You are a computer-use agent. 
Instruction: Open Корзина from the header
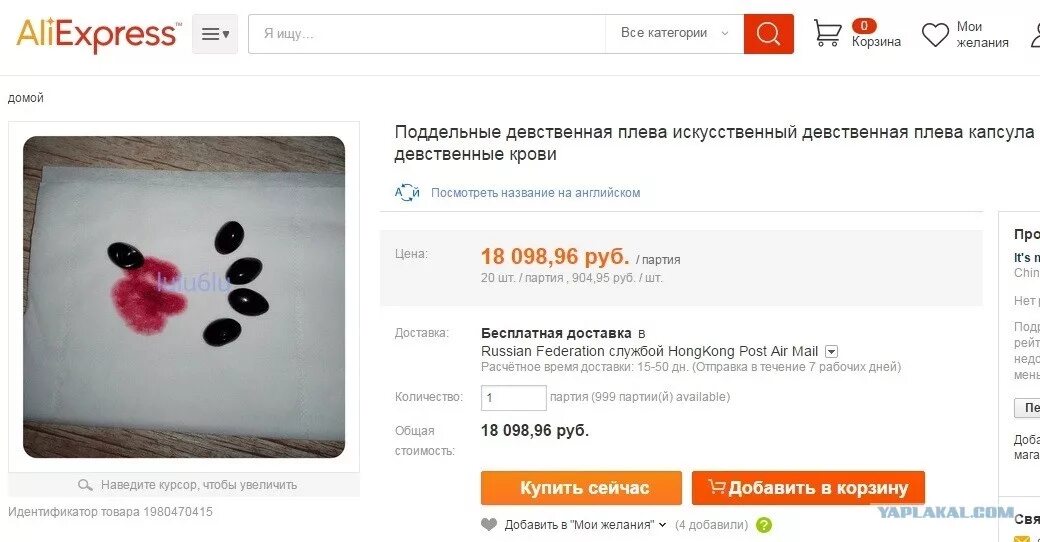[876, 41]
